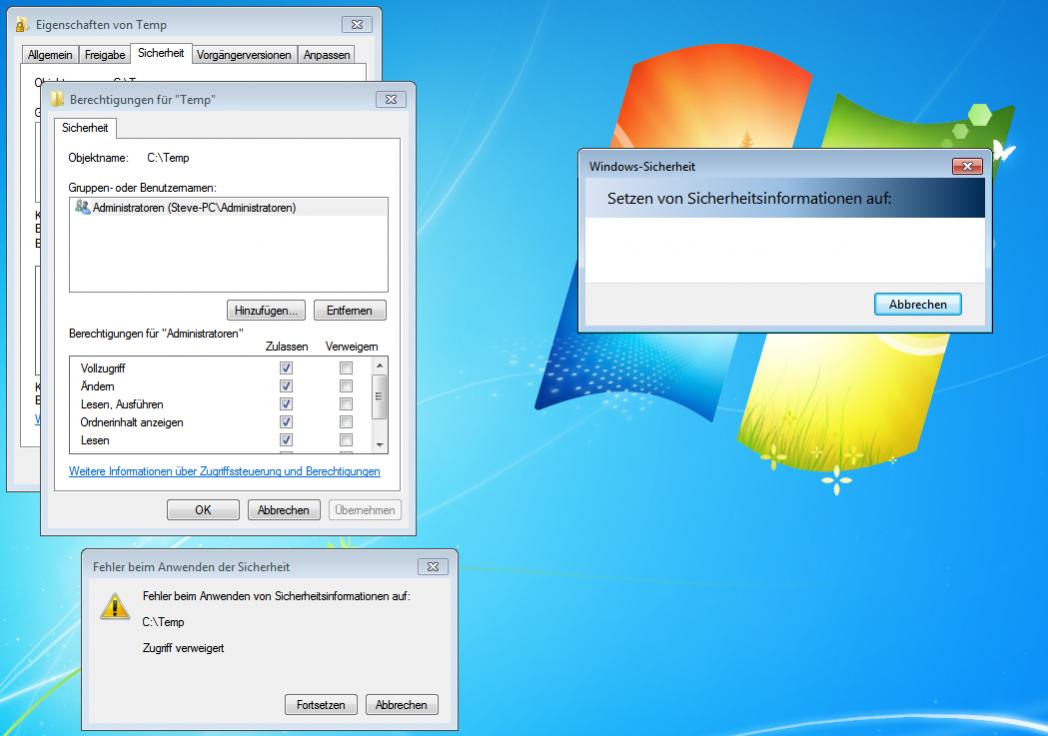Close the Berechtigungen für Temp window
The width and height of the screenshot is (1048, 736).
pos(391,99)
